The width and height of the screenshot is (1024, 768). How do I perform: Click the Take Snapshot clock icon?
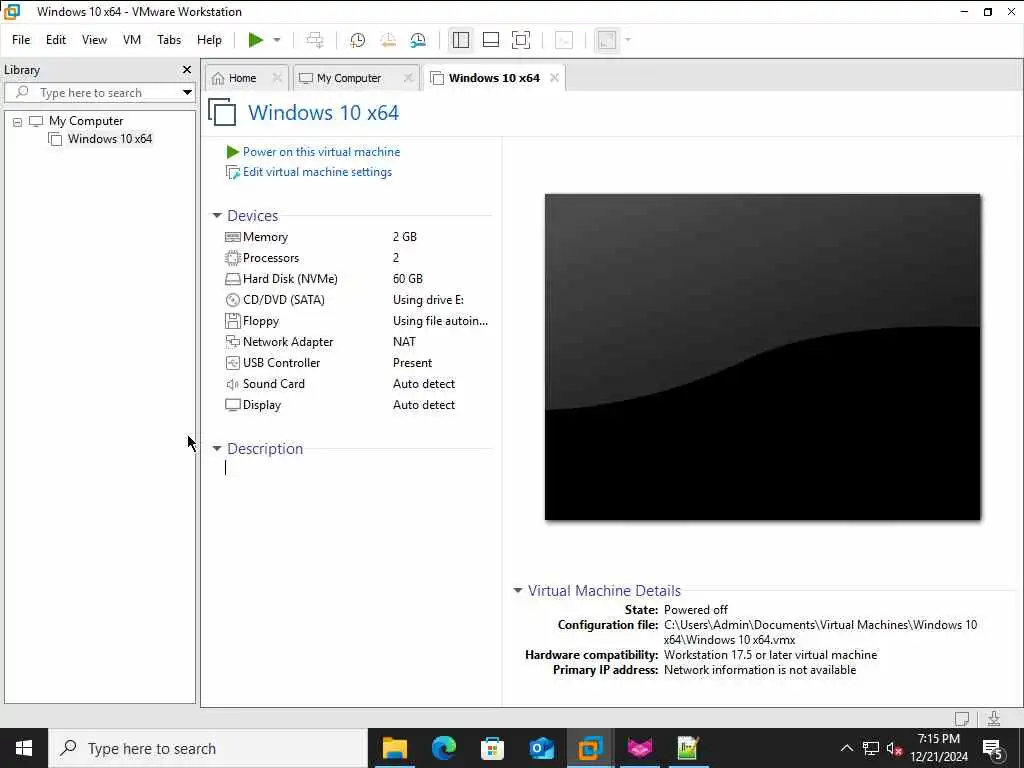tap(357, 40)
